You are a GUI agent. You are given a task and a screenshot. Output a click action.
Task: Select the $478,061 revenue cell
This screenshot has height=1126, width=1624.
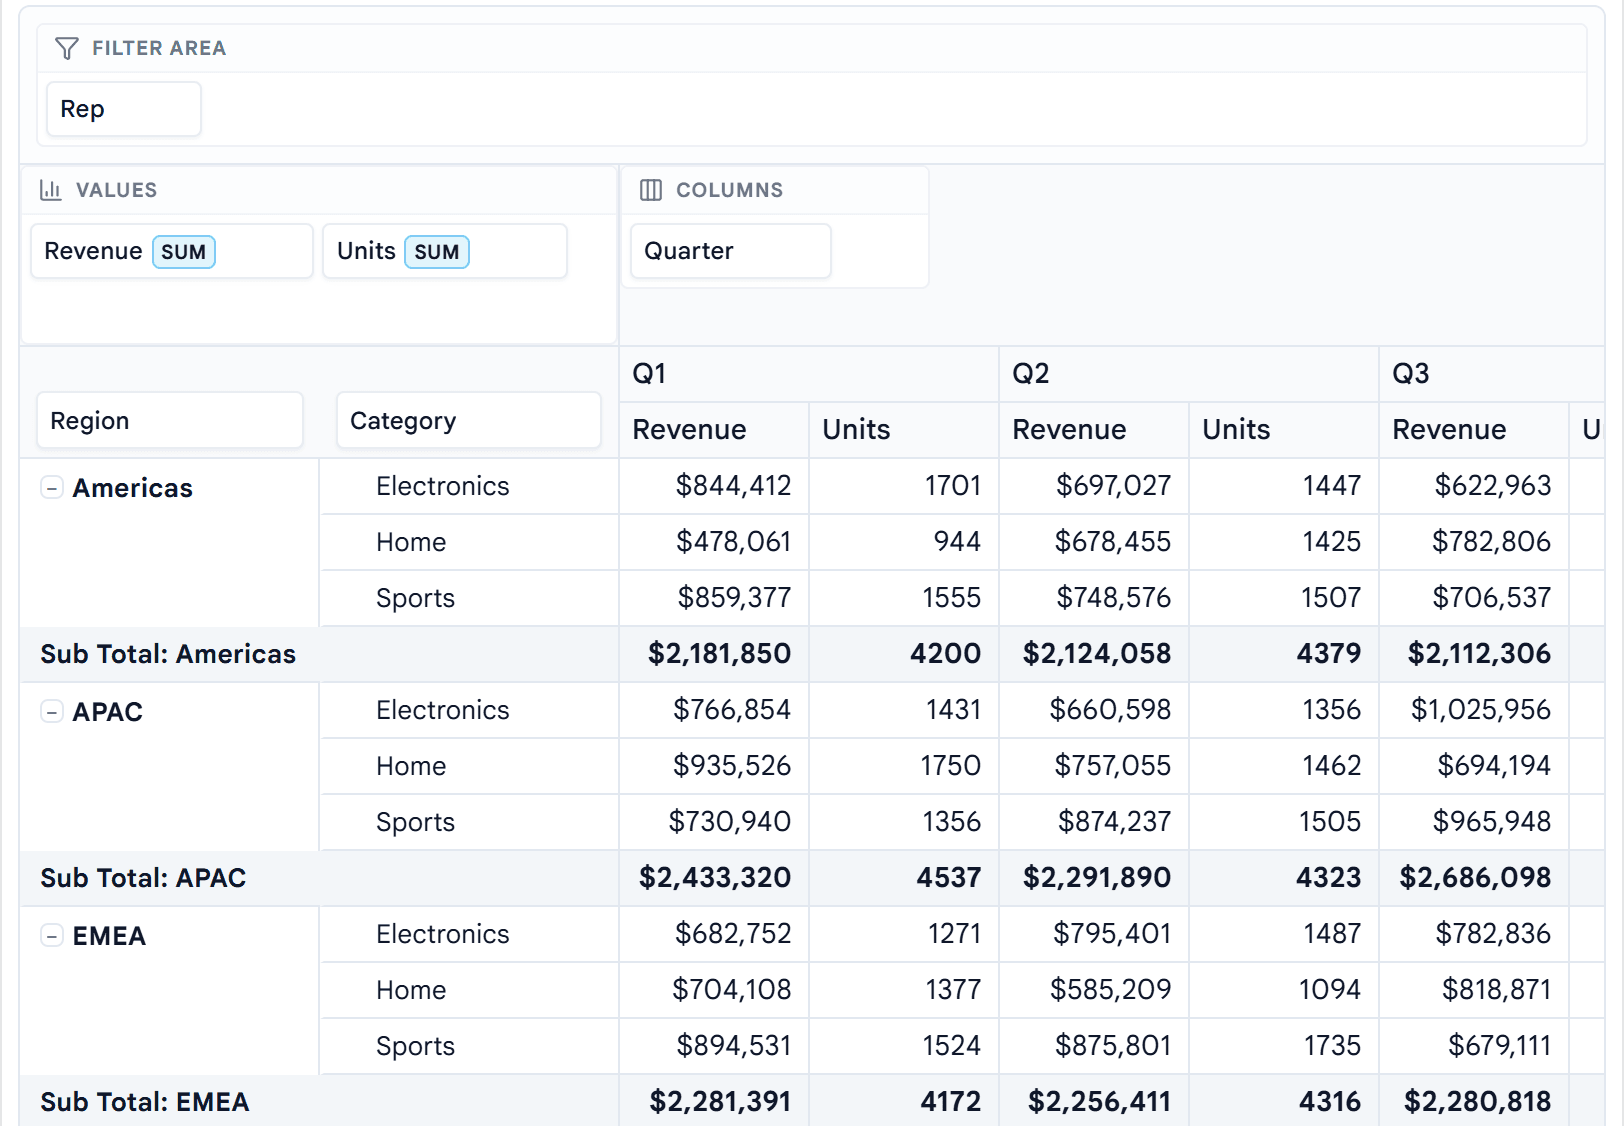pos(714,542)
